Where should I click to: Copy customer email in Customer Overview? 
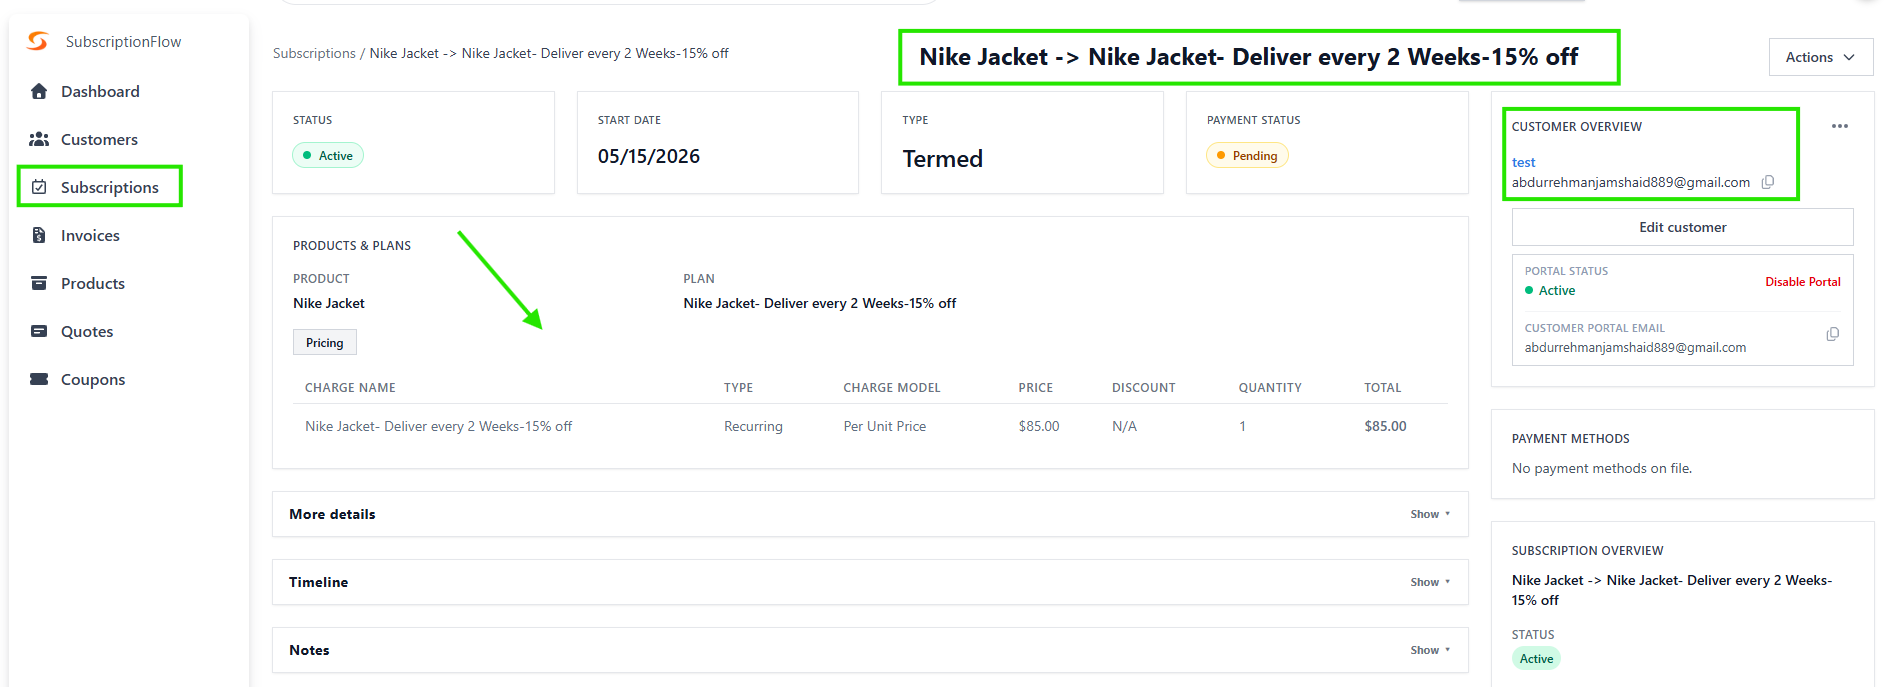tap(1768, 182)
